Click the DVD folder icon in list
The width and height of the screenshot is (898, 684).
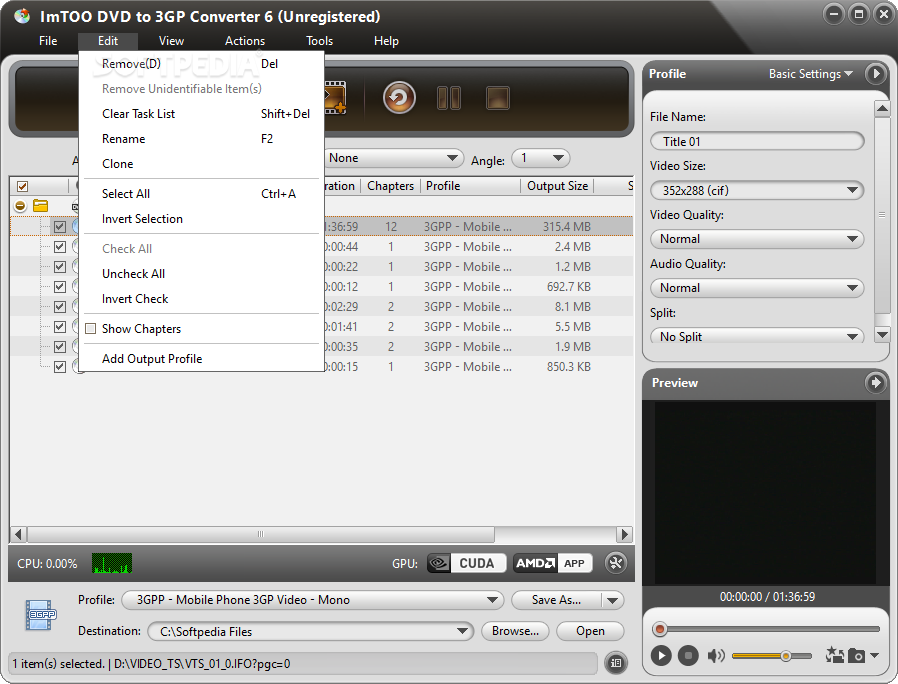40,206
